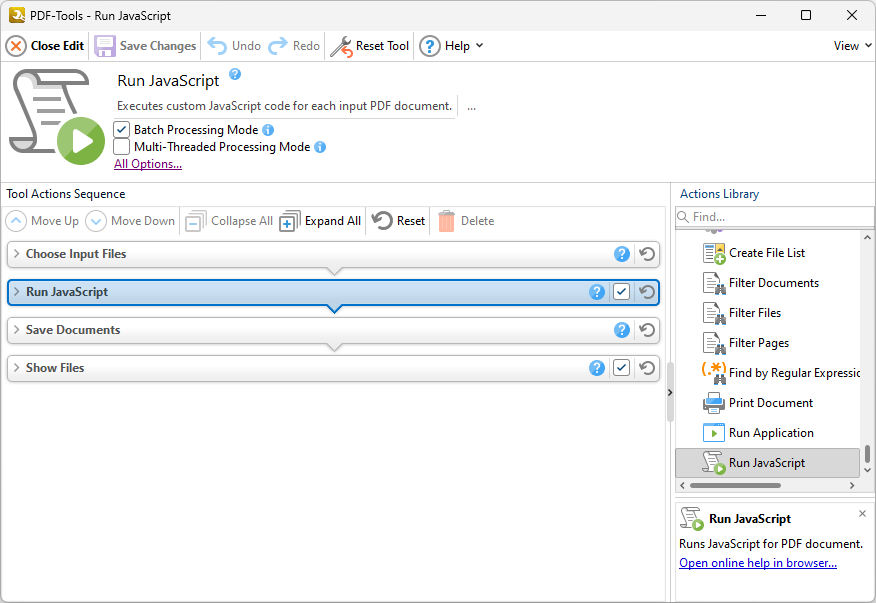
Task: Select Filter Files in Actions Library
Action: (767, 313)
